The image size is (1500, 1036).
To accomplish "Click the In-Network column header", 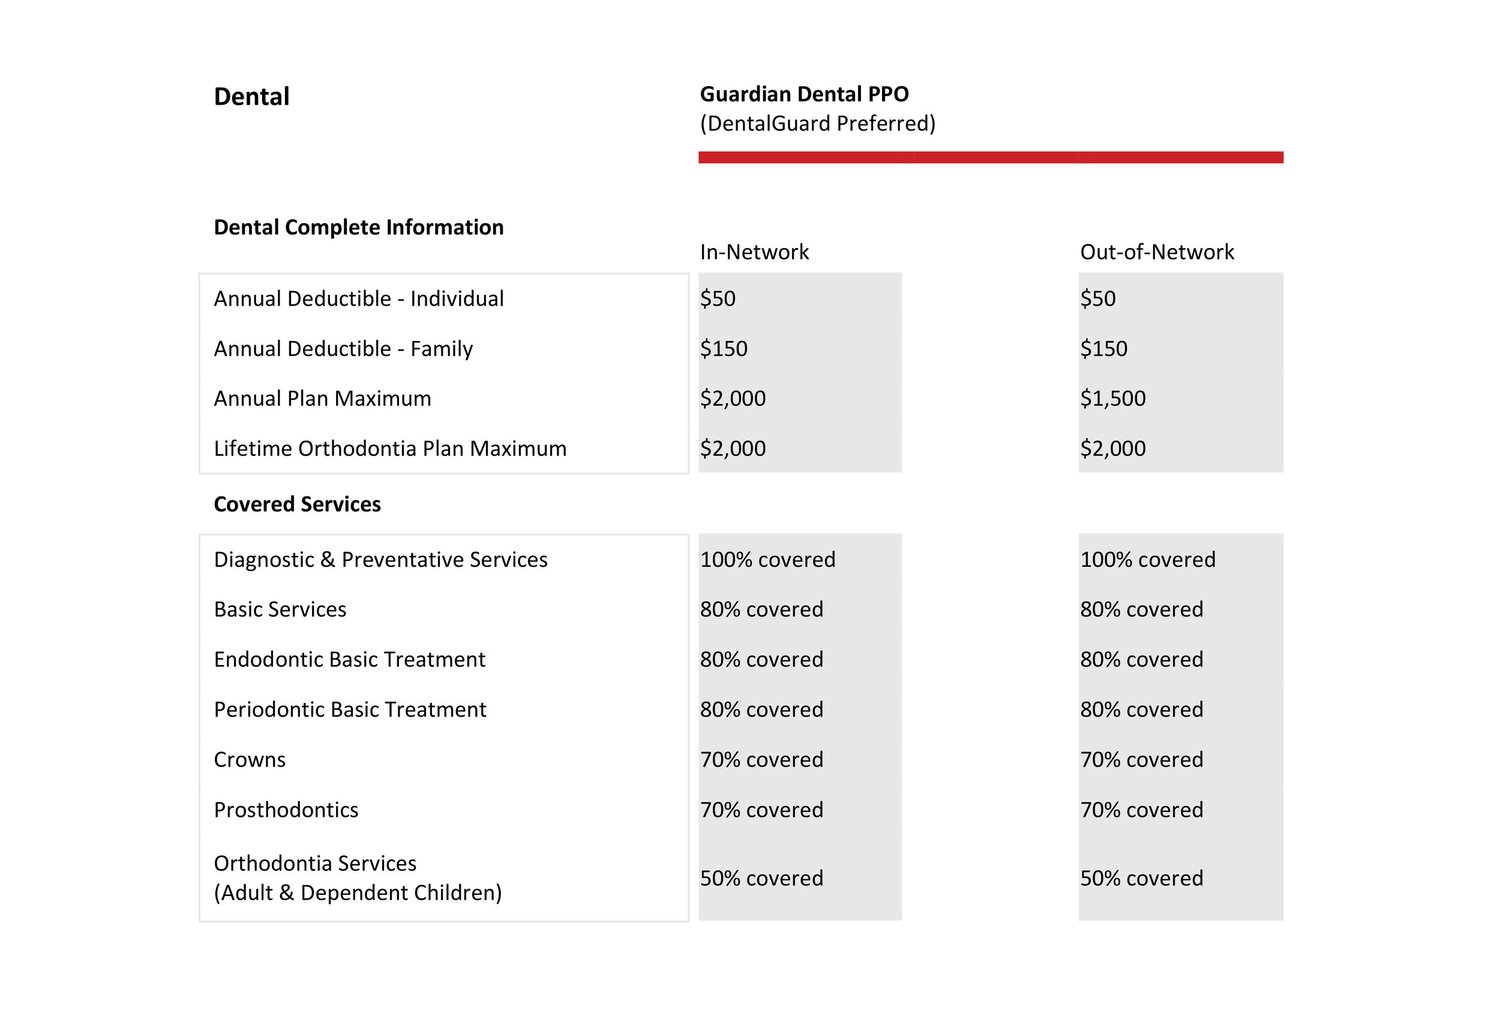I will pos(754,252).
